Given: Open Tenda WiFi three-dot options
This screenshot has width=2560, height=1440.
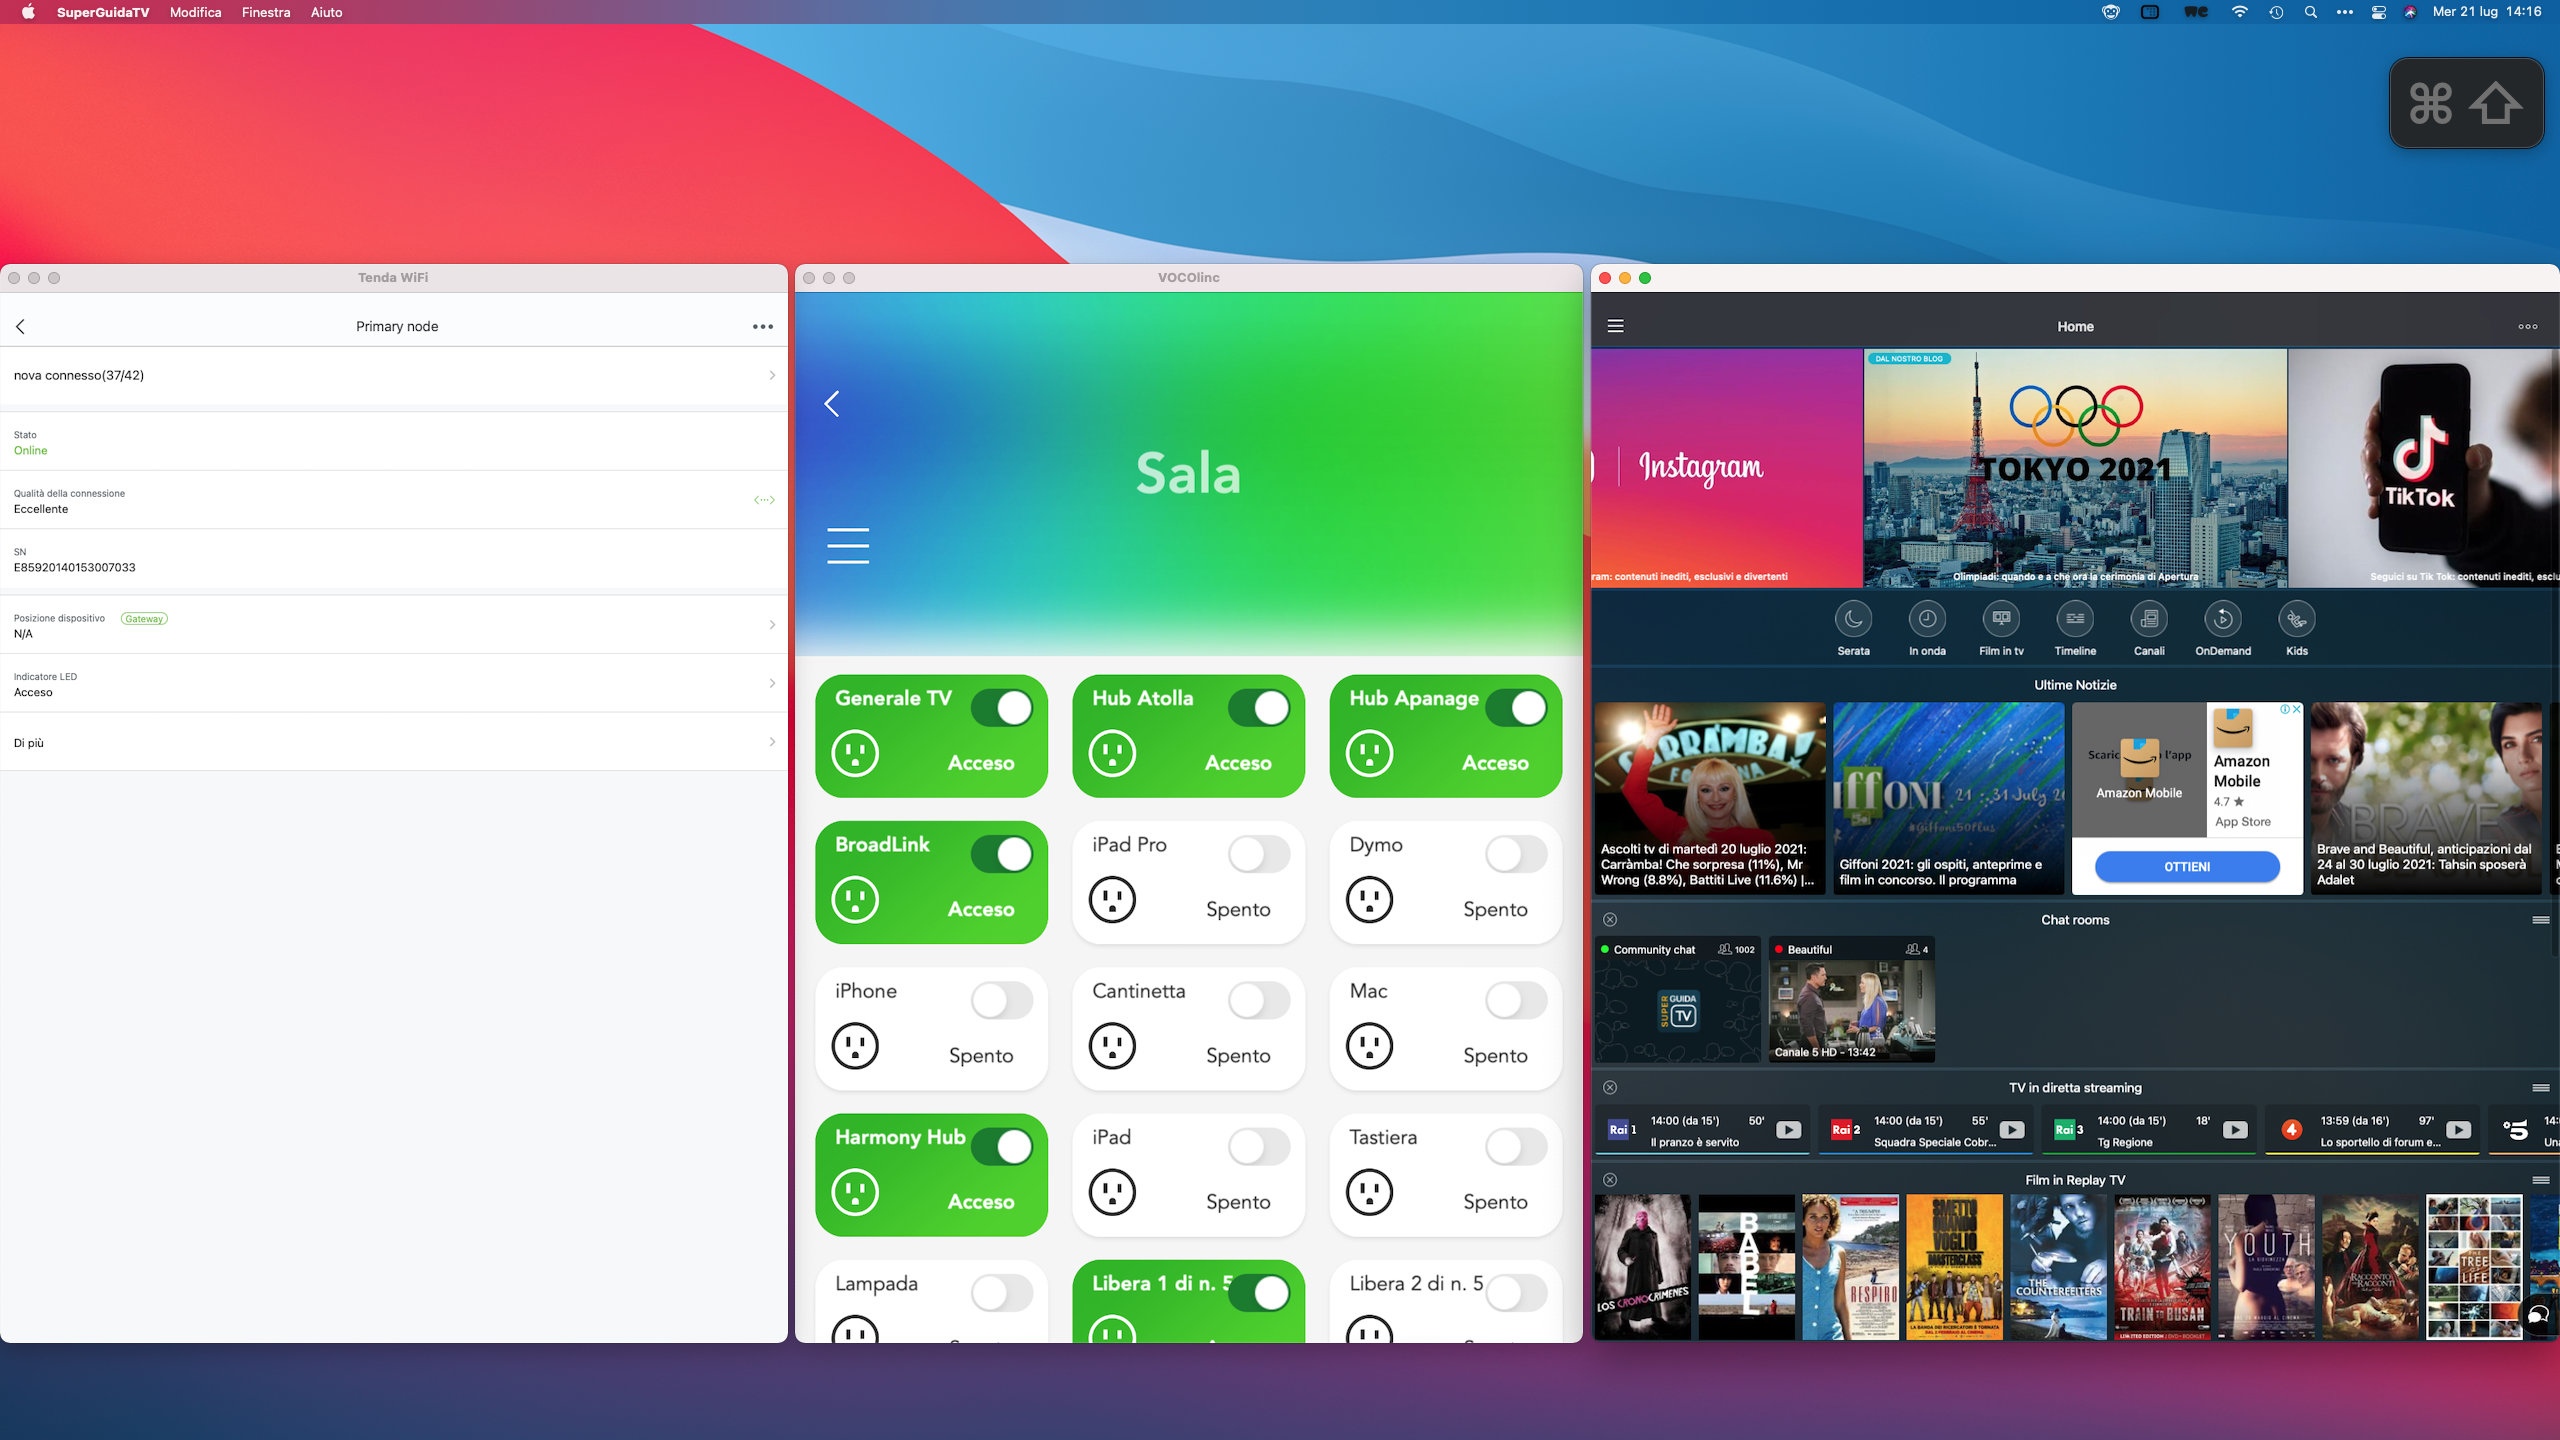Looking at the screenshot, I should pyautogui.click(x=762, y=326).
